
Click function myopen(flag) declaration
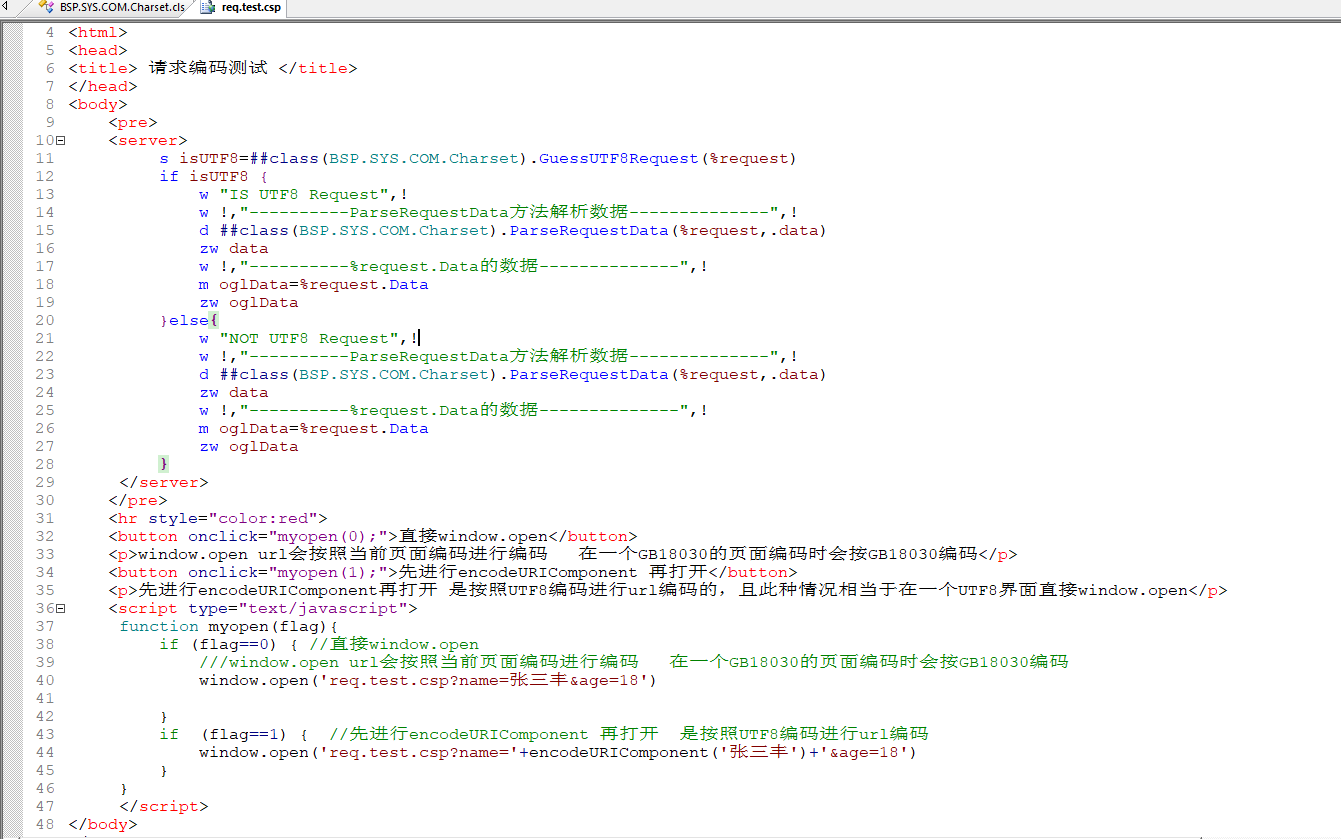[228, 627]
